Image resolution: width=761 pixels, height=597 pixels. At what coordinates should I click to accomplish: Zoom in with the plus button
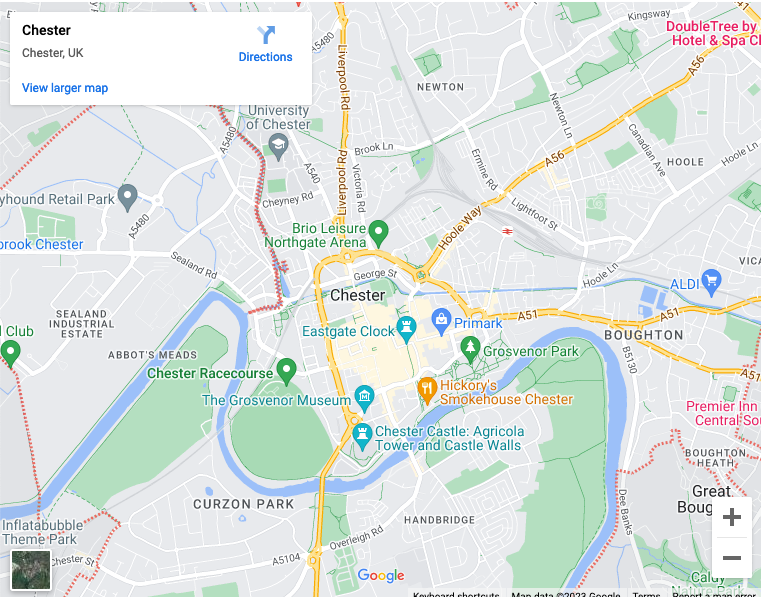tap(731, 517)
